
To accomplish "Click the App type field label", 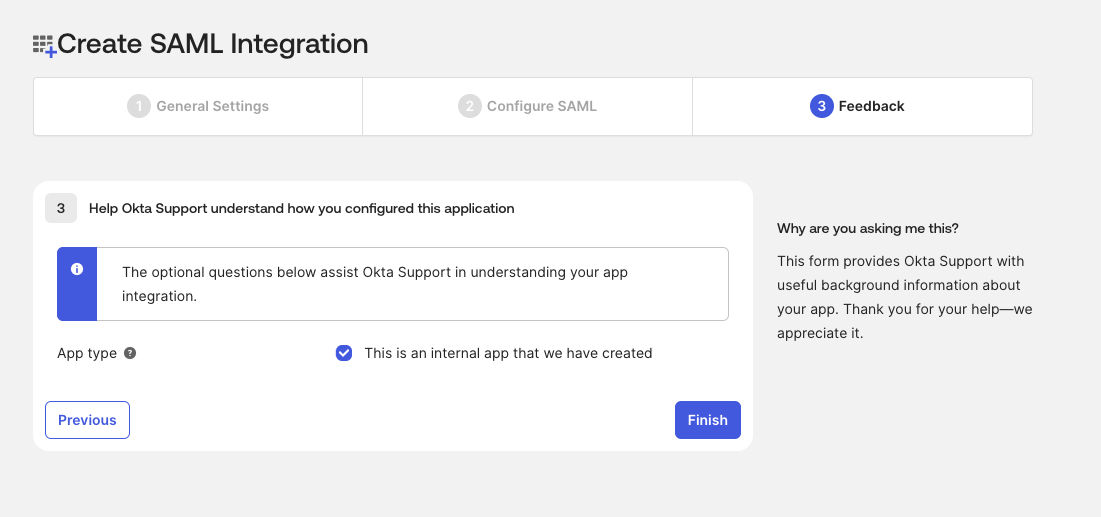I will 87,353.
